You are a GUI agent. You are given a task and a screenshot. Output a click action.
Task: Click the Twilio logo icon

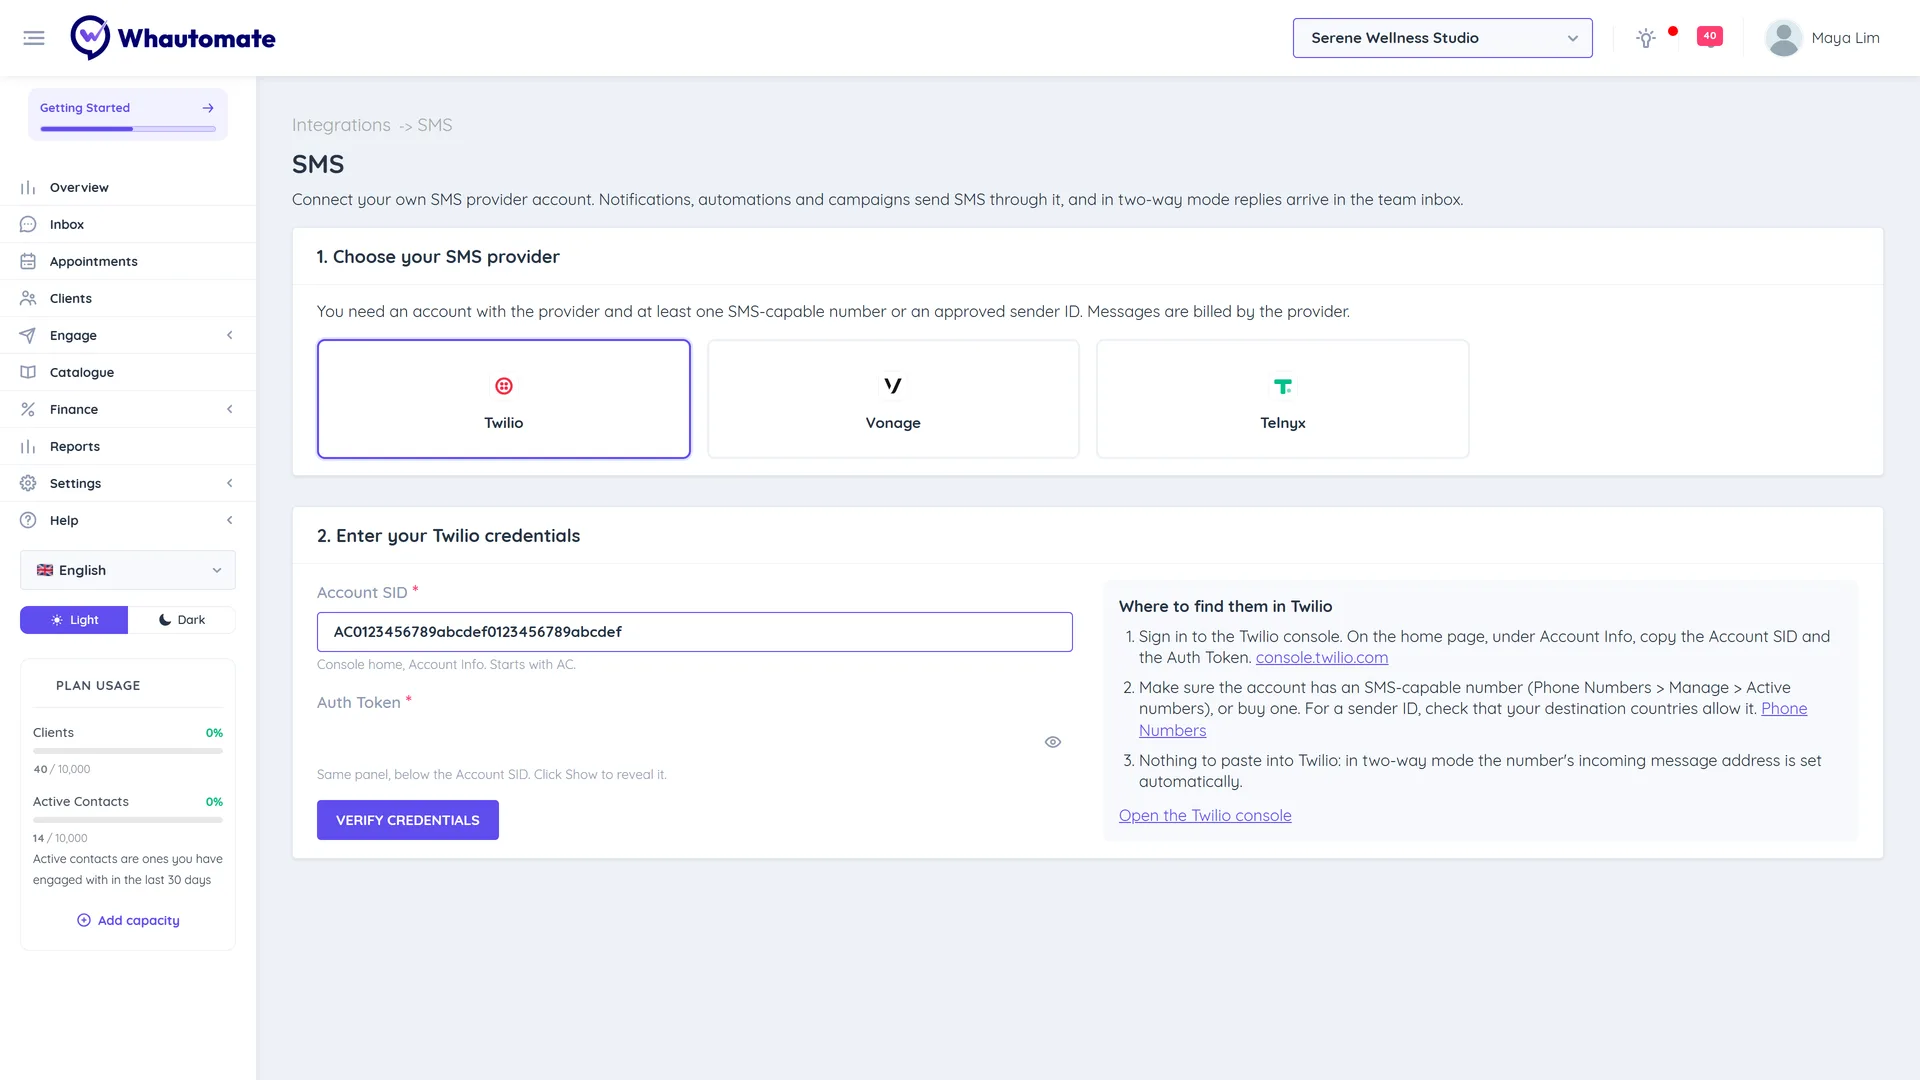coord(504,386)
